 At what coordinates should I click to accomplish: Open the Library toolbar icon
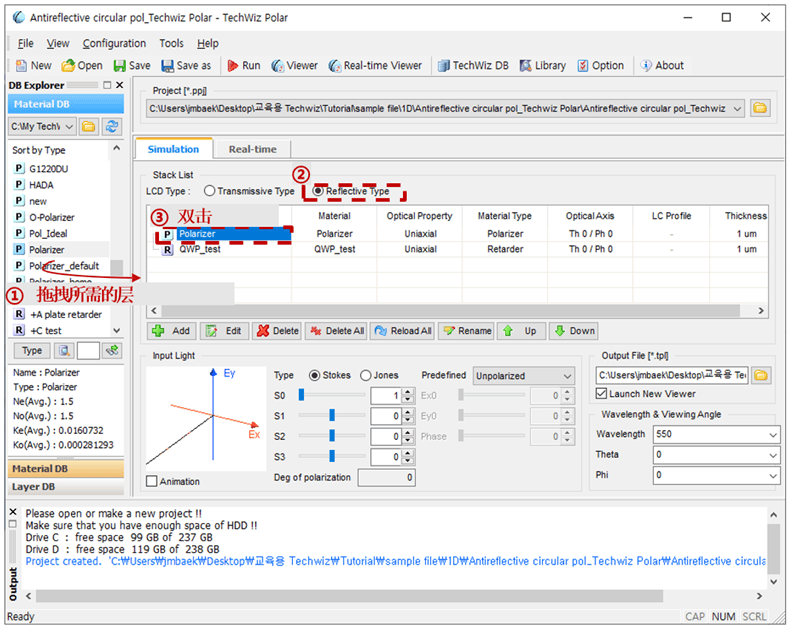[x=542, y=66]
